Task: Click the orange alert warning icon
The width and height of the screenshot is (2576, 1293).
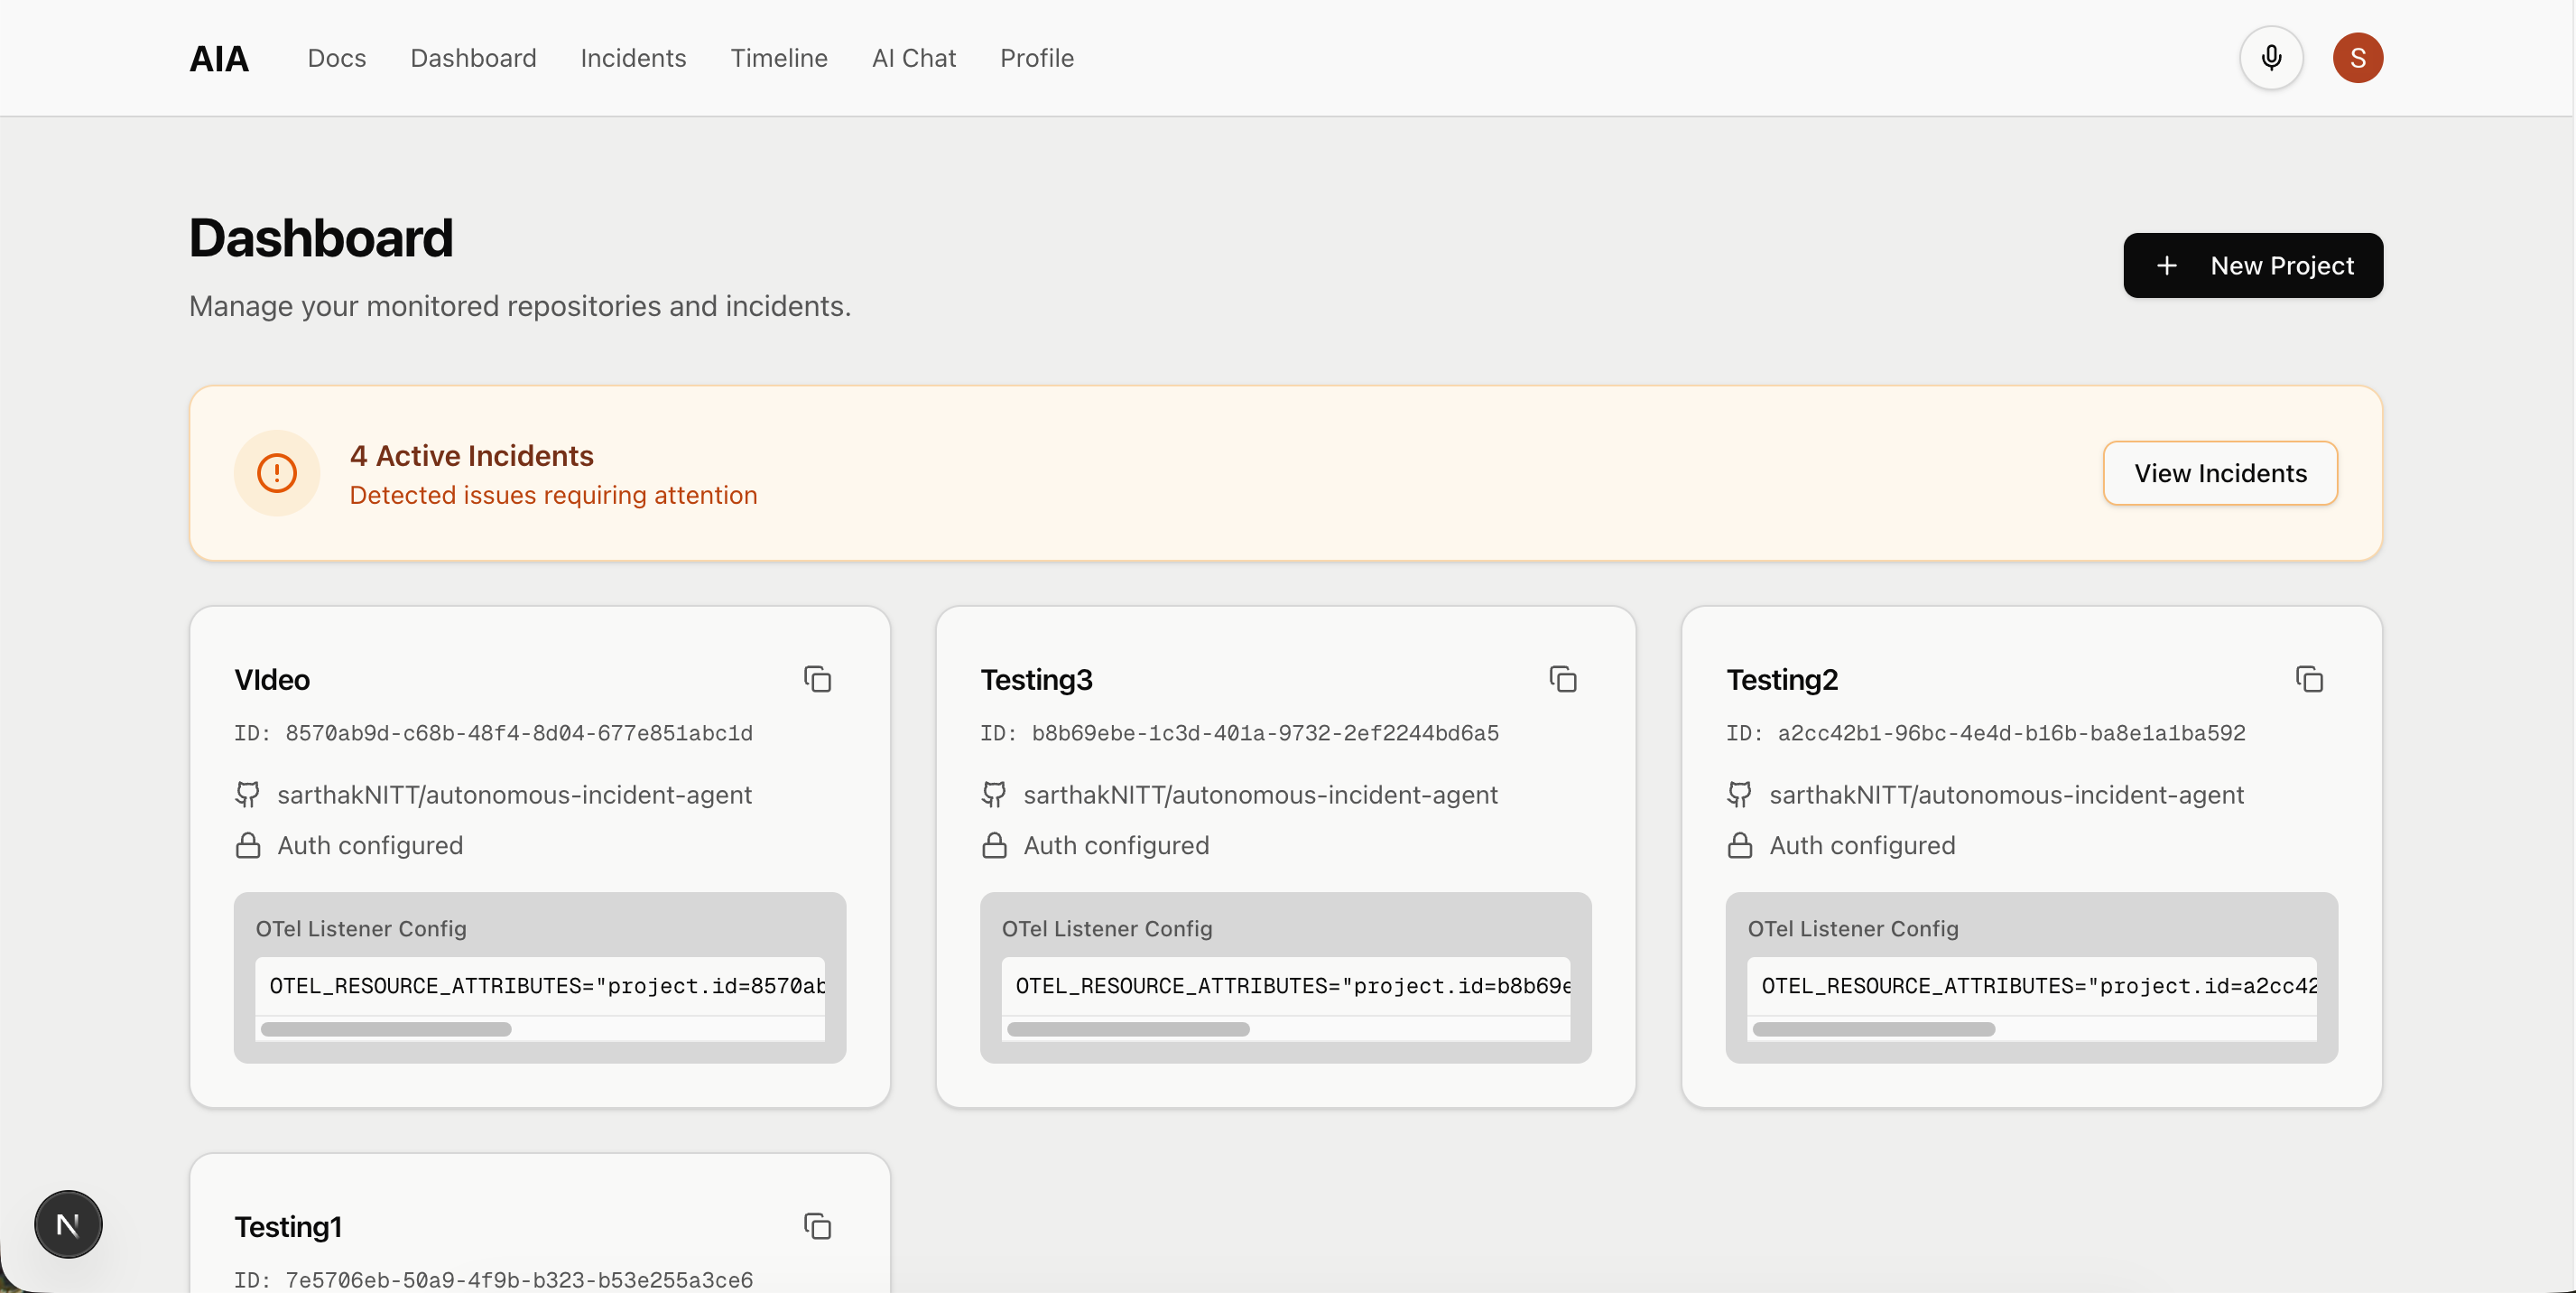Action: [277, 473]
